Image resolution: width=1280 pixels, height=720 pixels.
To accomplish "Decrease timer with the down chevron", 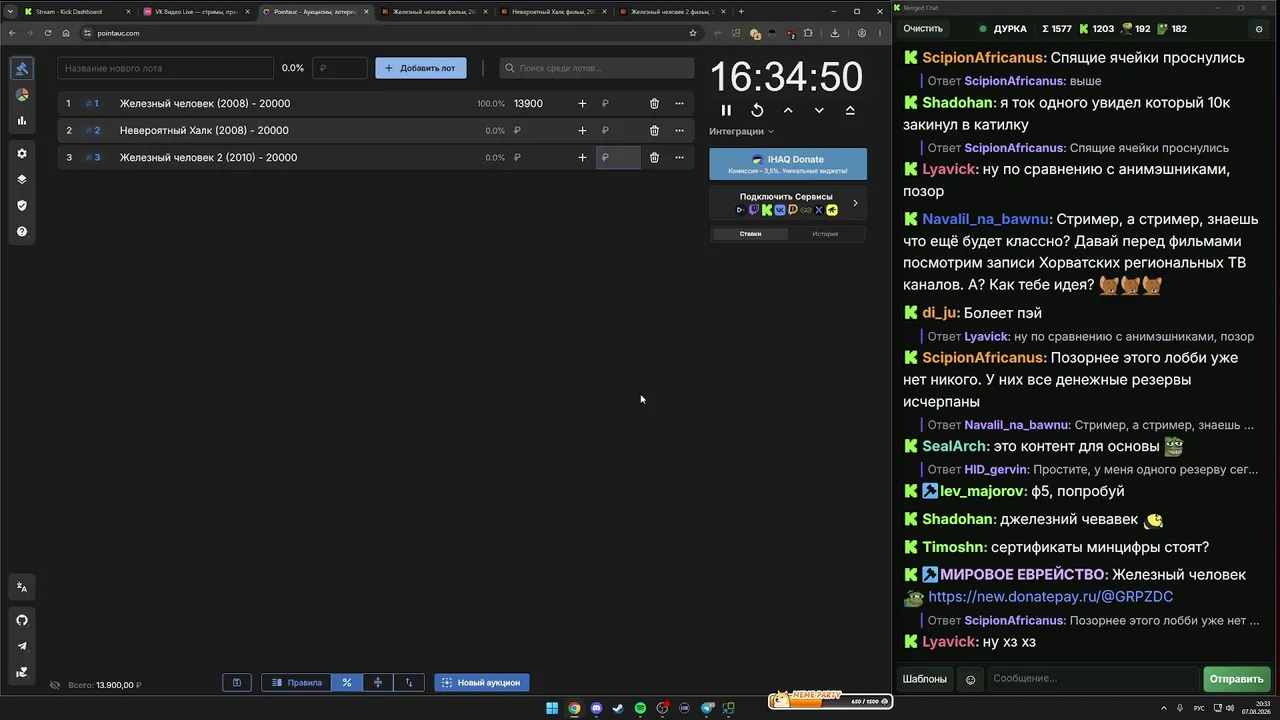I will point(819,110).
